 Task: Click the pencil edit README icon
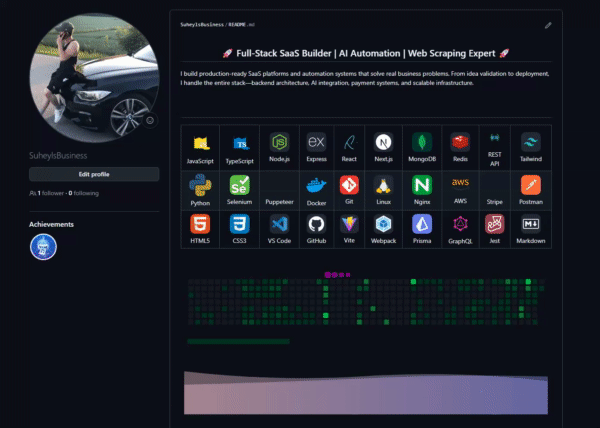pyautogui.click(x=548, y=25)
